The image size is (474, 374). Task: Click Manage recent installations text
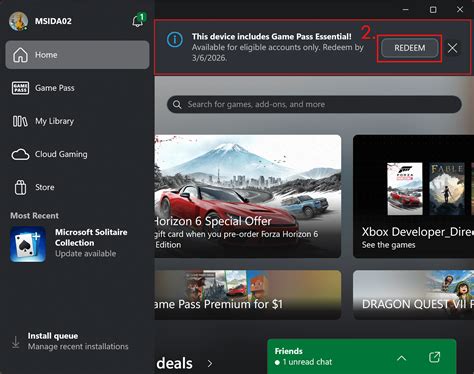(x=78, y=347)
